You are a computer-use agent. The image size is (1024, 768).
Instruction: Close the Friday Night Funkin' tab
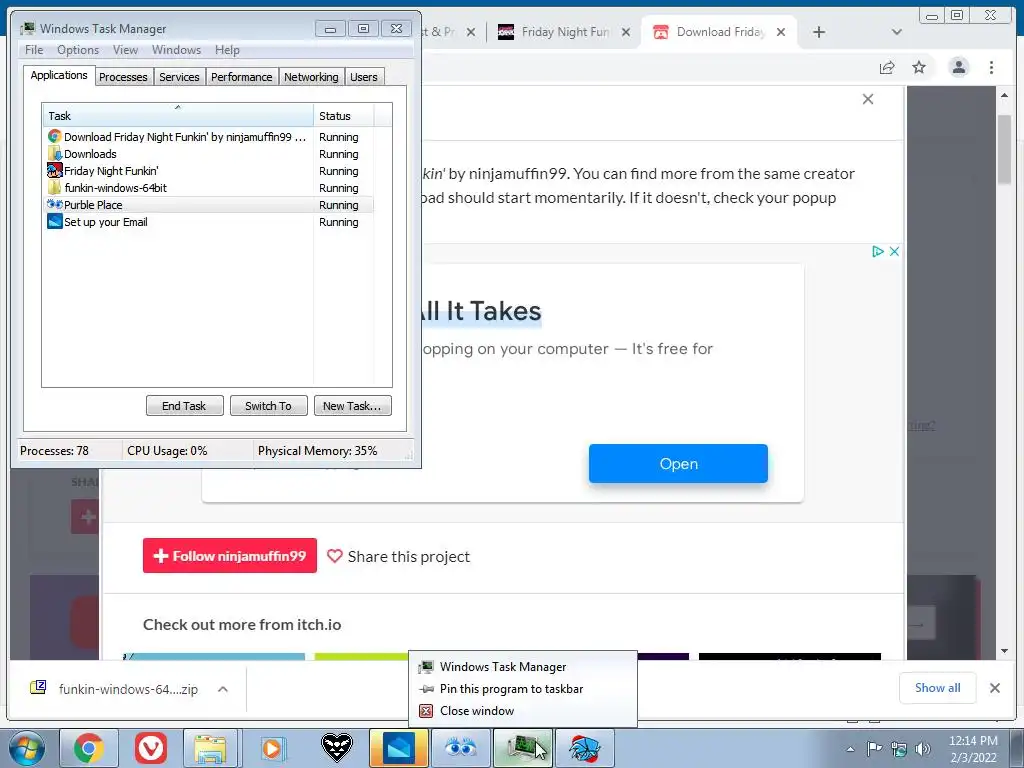(626, 32)
